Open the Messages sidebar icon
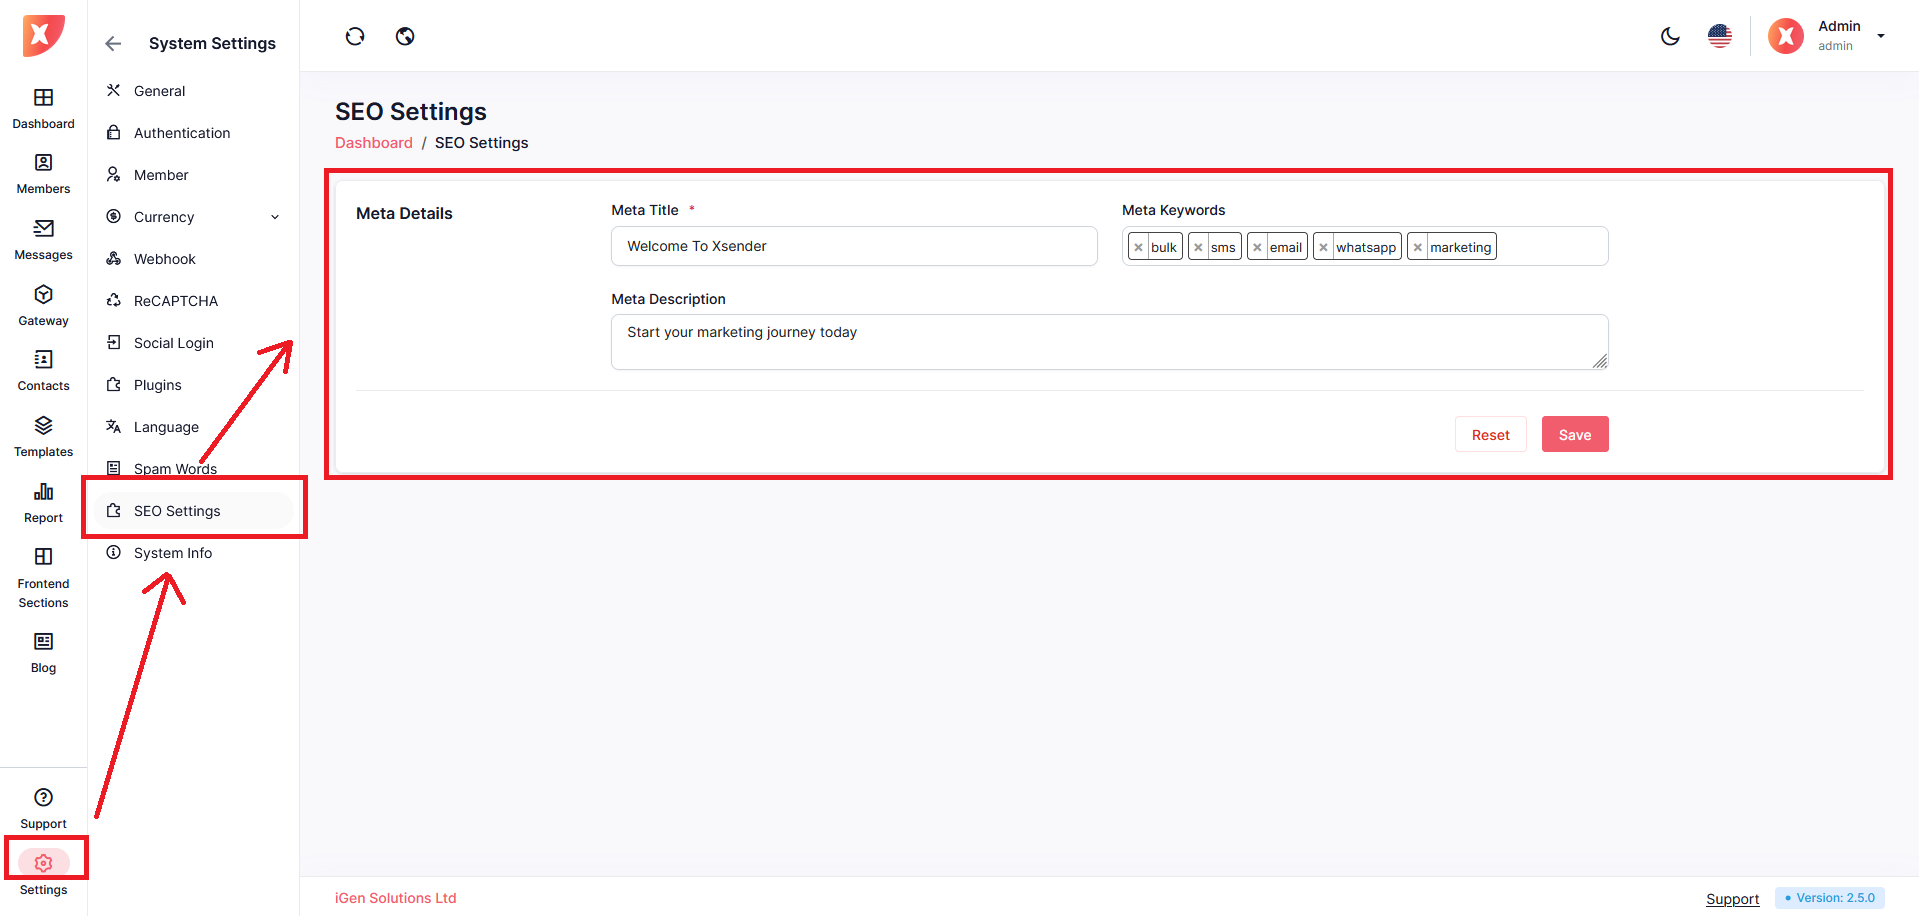The width and height of the screenshot is (1919, 916). click(x=43, y=229)
